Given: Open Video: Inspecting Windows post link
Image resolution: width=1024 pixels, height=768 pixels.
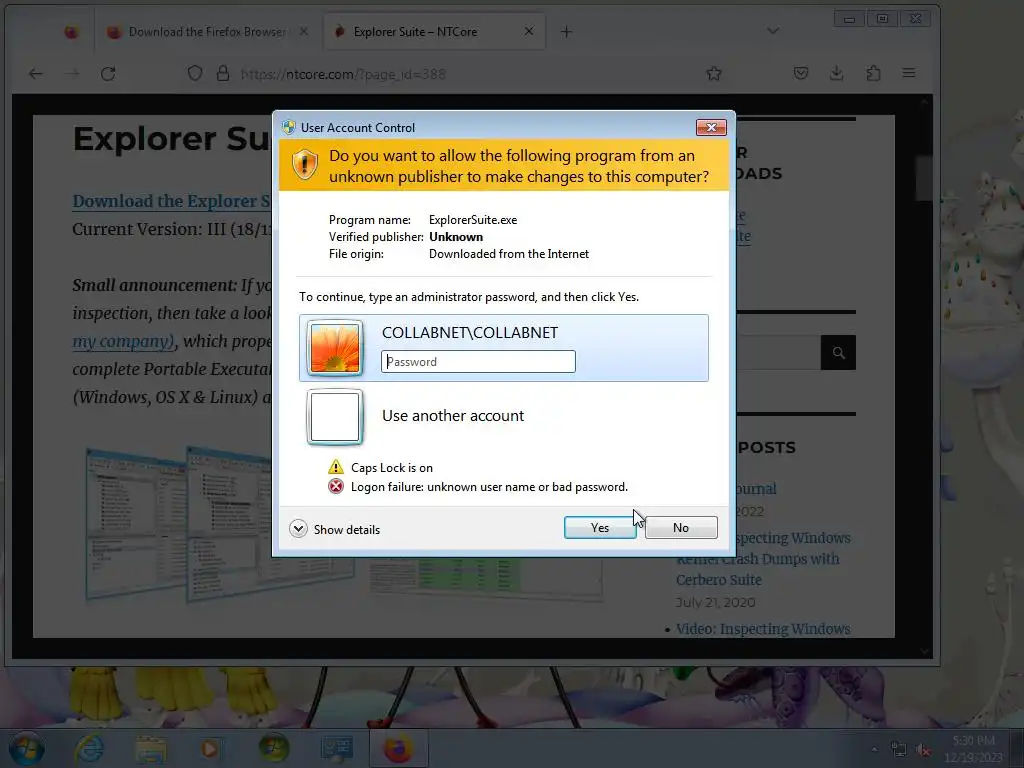Looking at the screenshot, I should [x=763, y=629].
